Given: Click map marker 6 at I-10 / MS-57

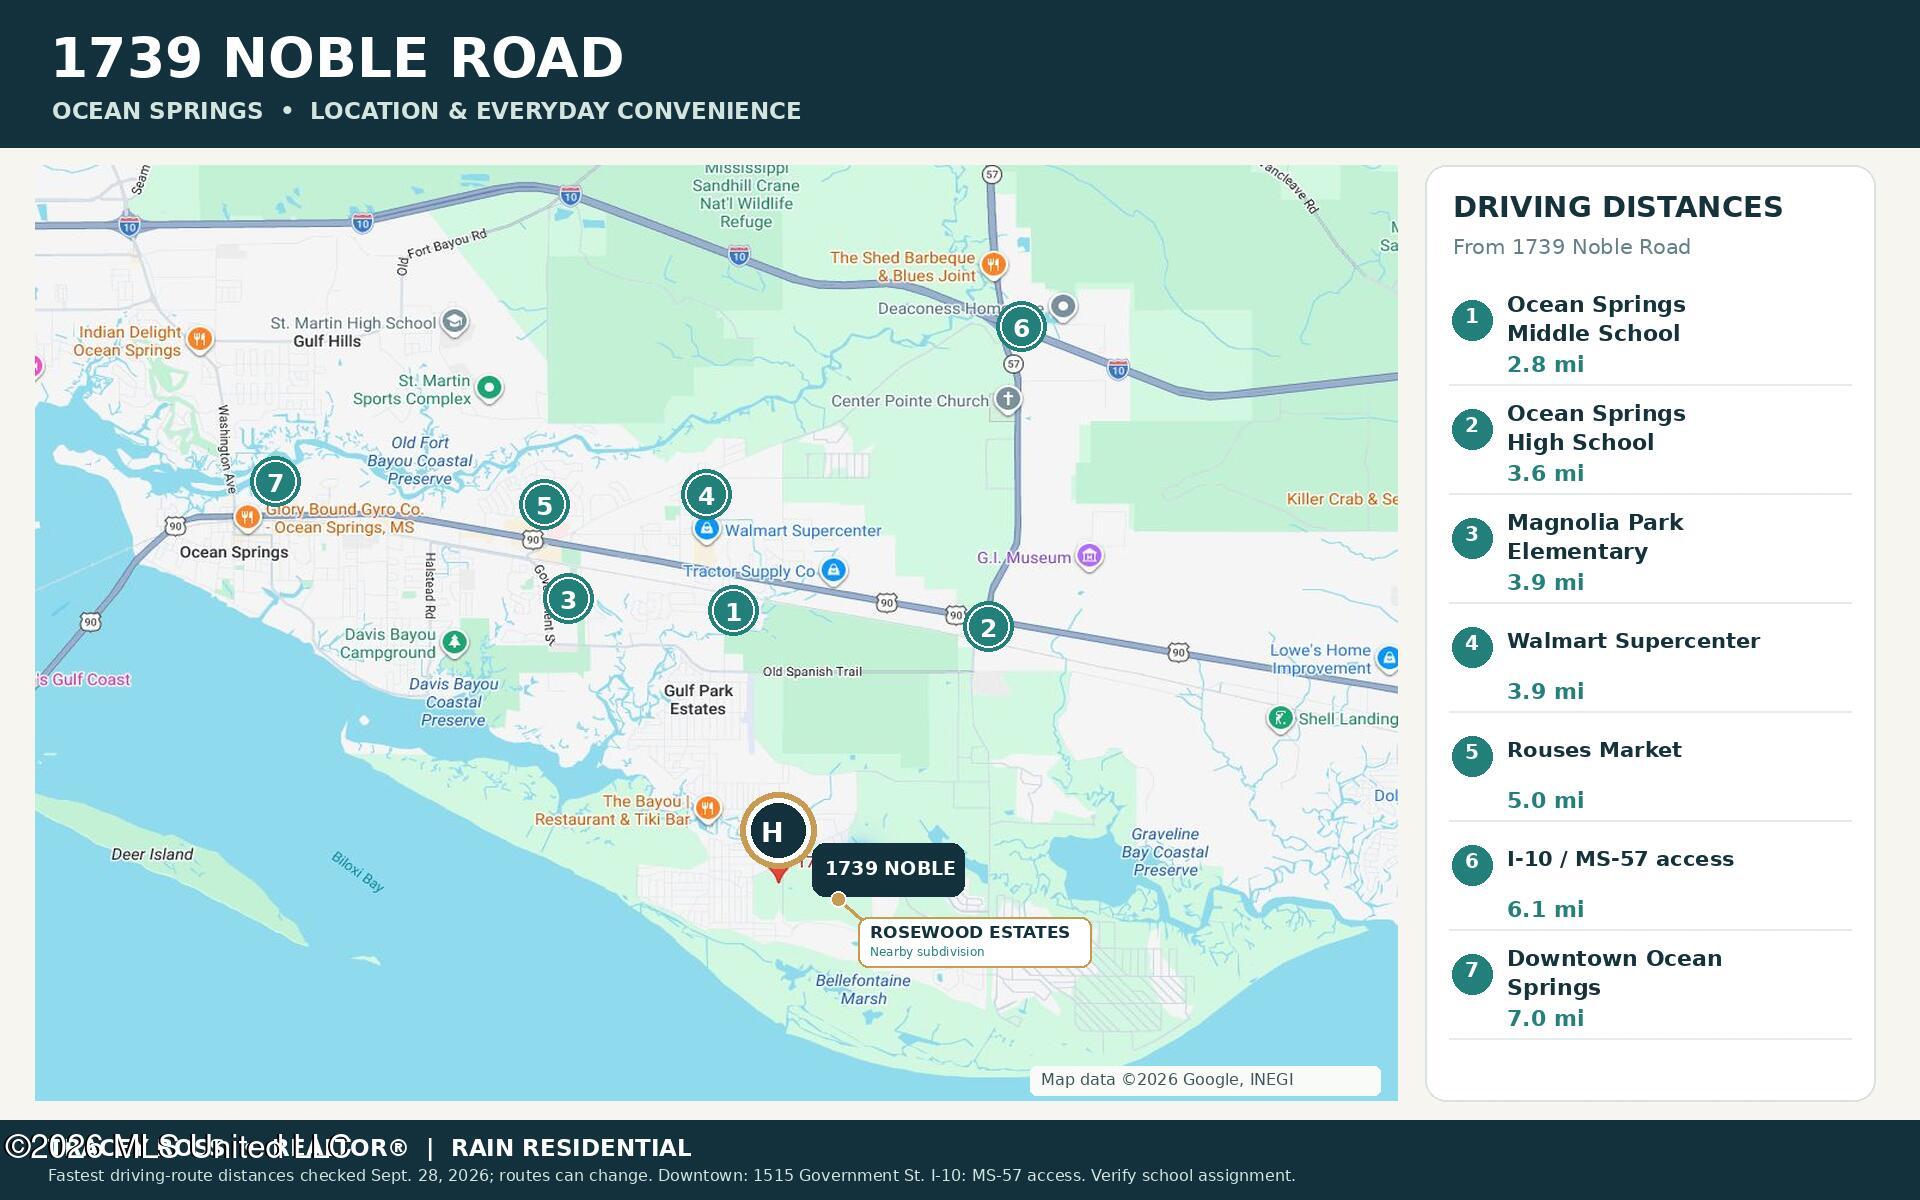Looking at the screenshot, I should tap(1021, 327).
